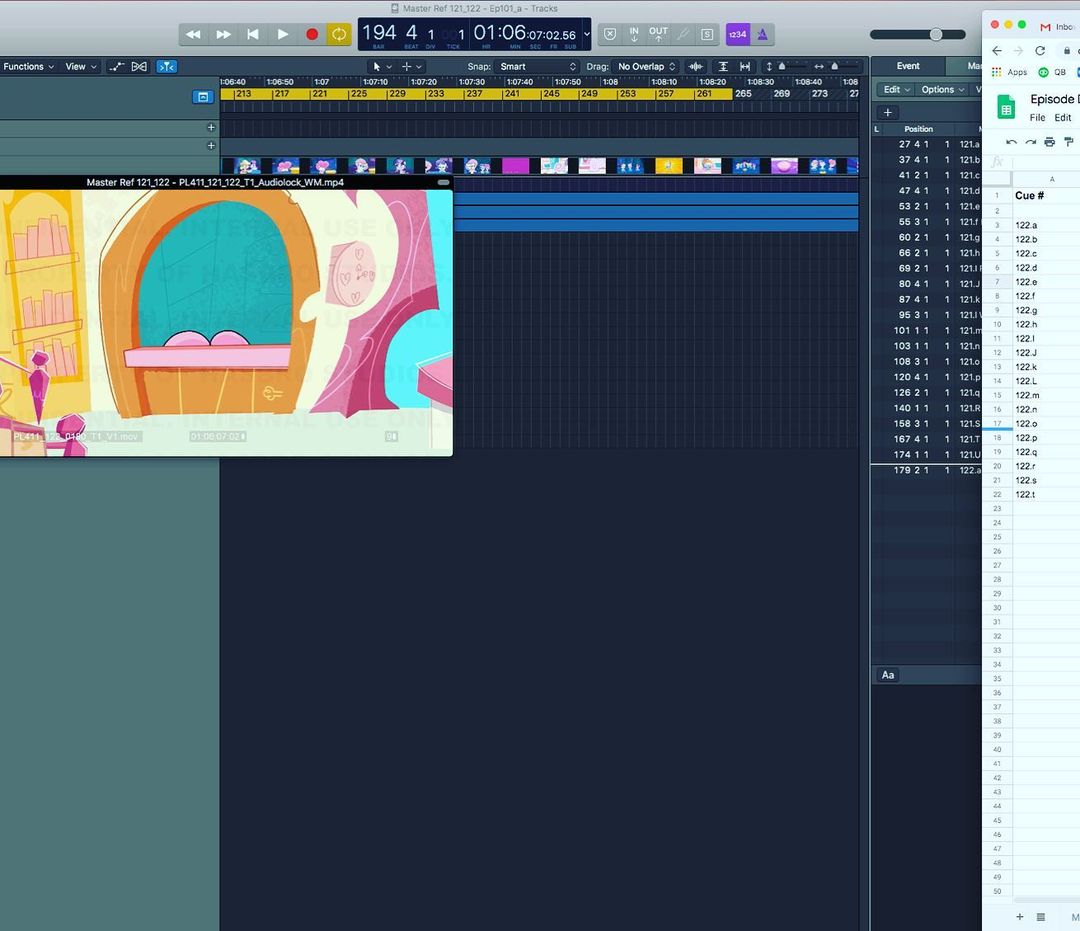This screenshot has height=931, width=1080.
Task: Open the QB bookmark in Chrome
Action: [1052, 72]
